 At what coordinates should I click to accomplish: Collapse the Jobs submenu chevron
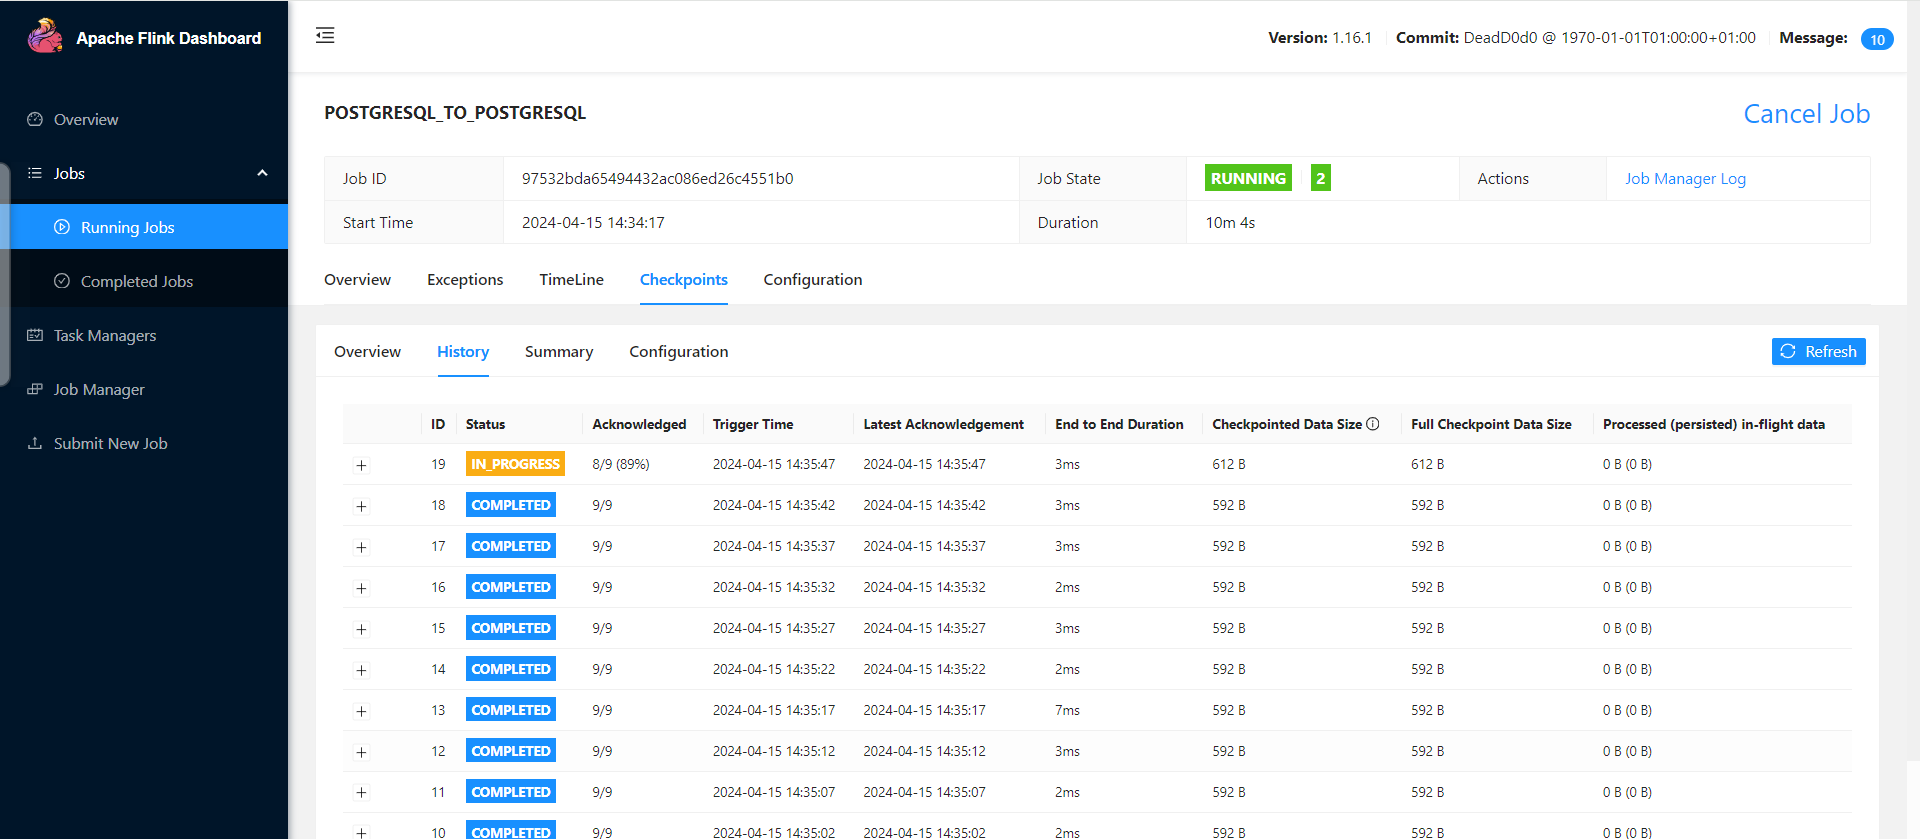click(x=262, y=173)
